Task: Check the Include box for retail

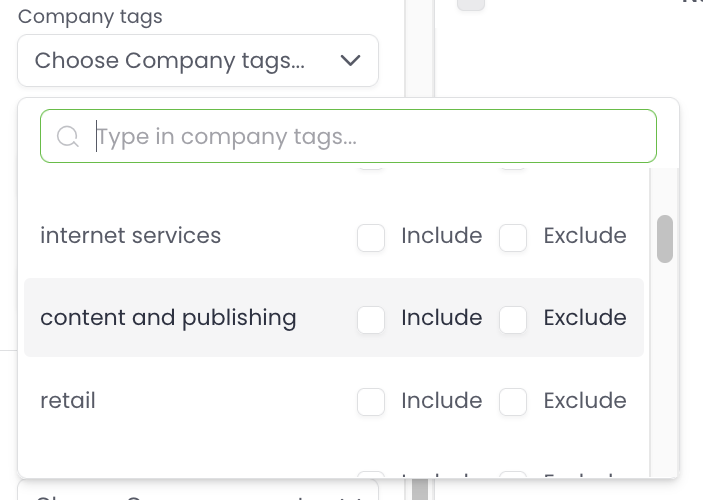Action: click(x=371, y=402)
